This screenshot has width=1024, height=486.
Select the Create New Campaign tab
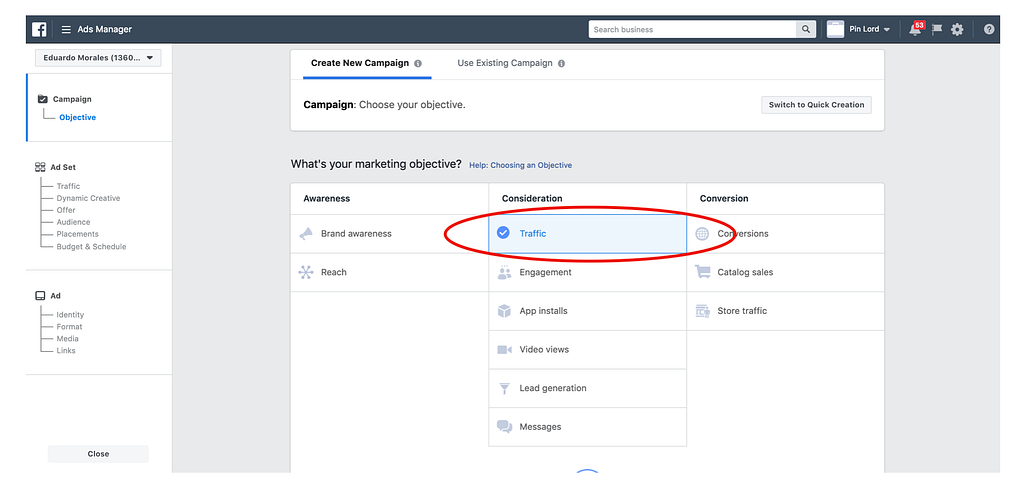click(x=360, y=63)
